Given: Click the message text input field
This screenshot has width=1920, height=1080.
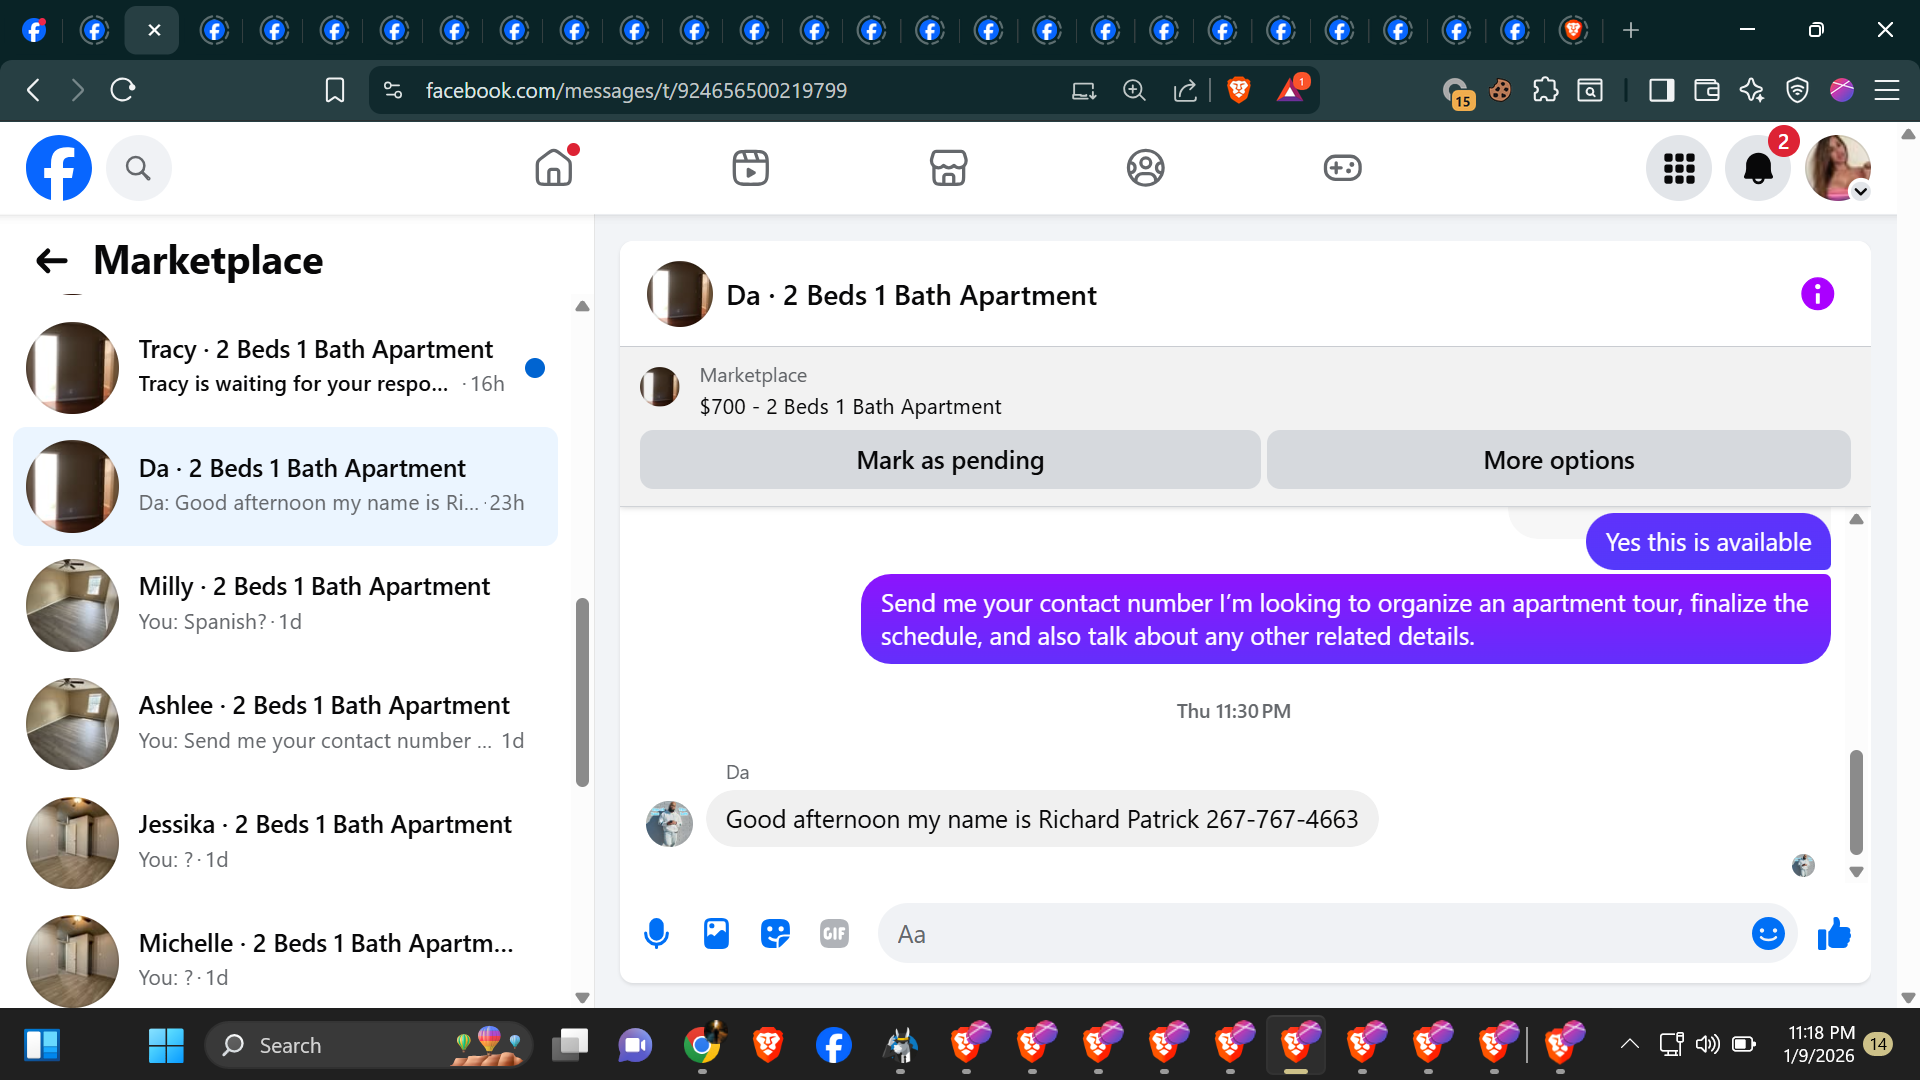Looking at the screenshot, I should 1310,934.
